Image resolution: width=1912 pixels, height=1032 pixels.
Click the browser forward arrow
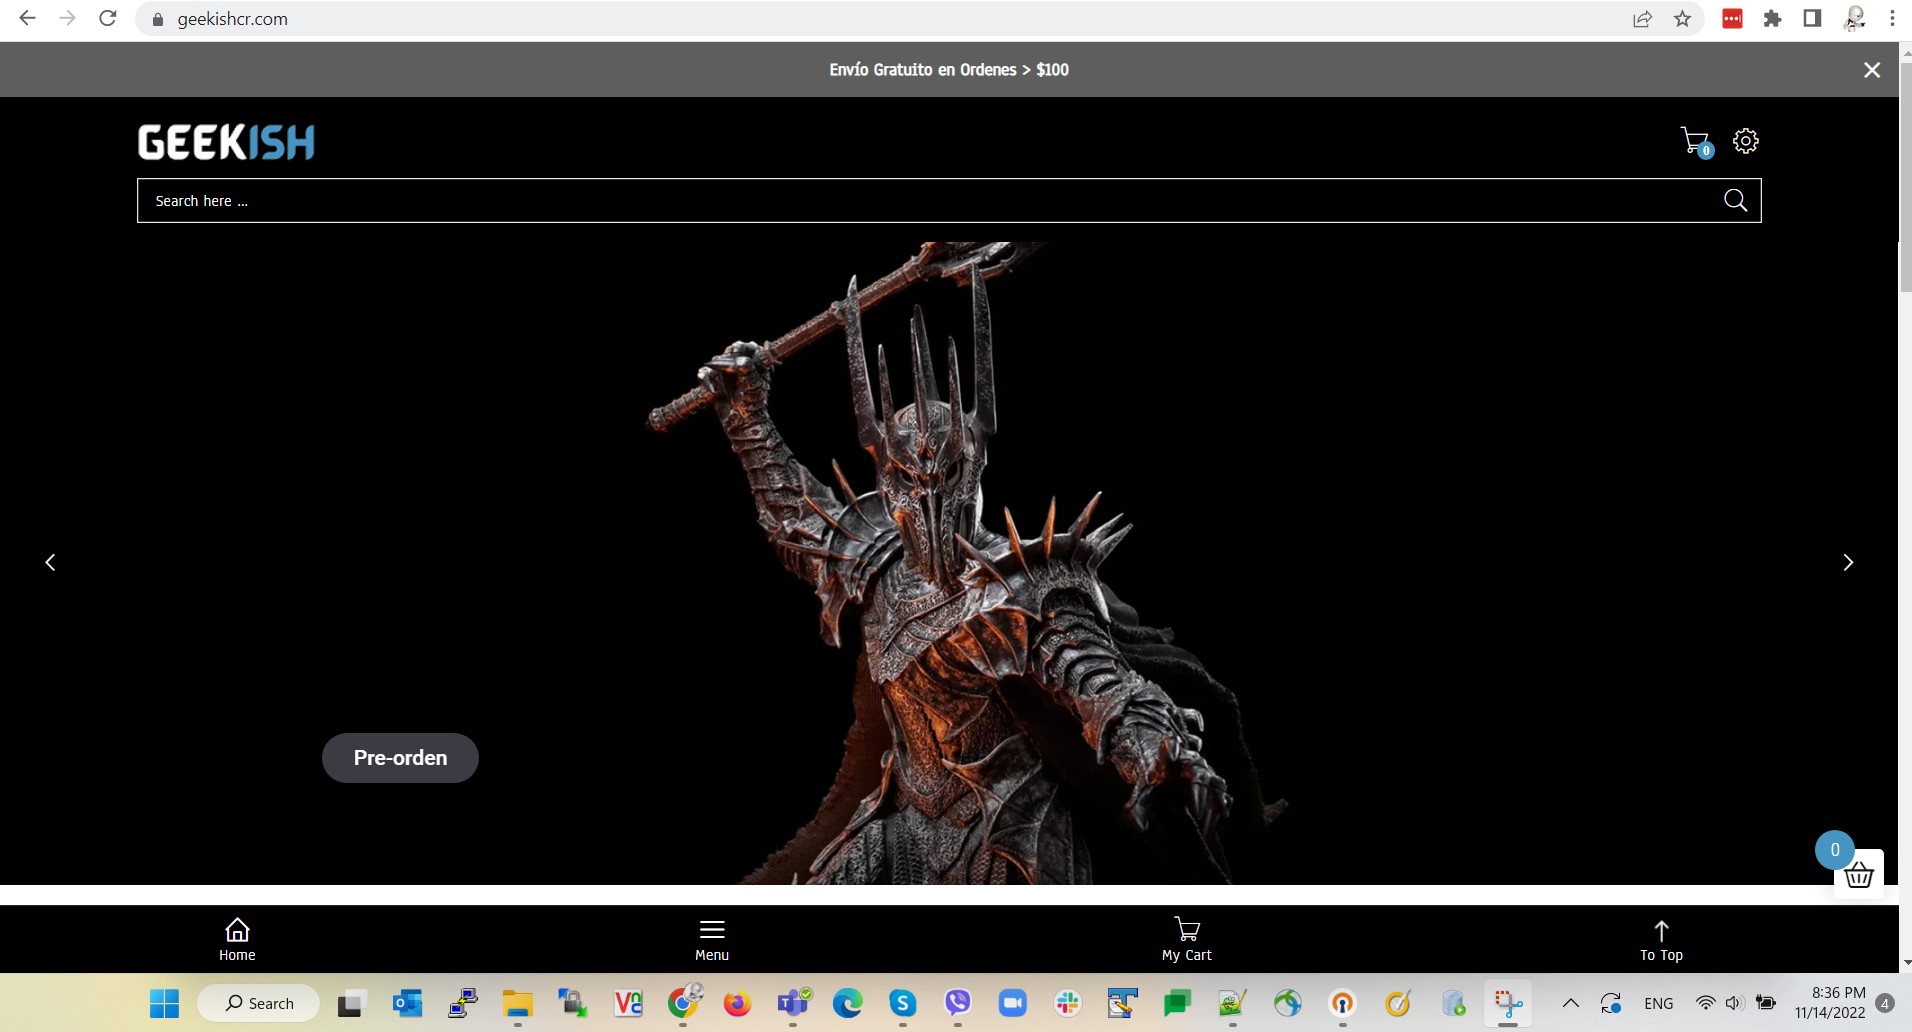(67, 18)
